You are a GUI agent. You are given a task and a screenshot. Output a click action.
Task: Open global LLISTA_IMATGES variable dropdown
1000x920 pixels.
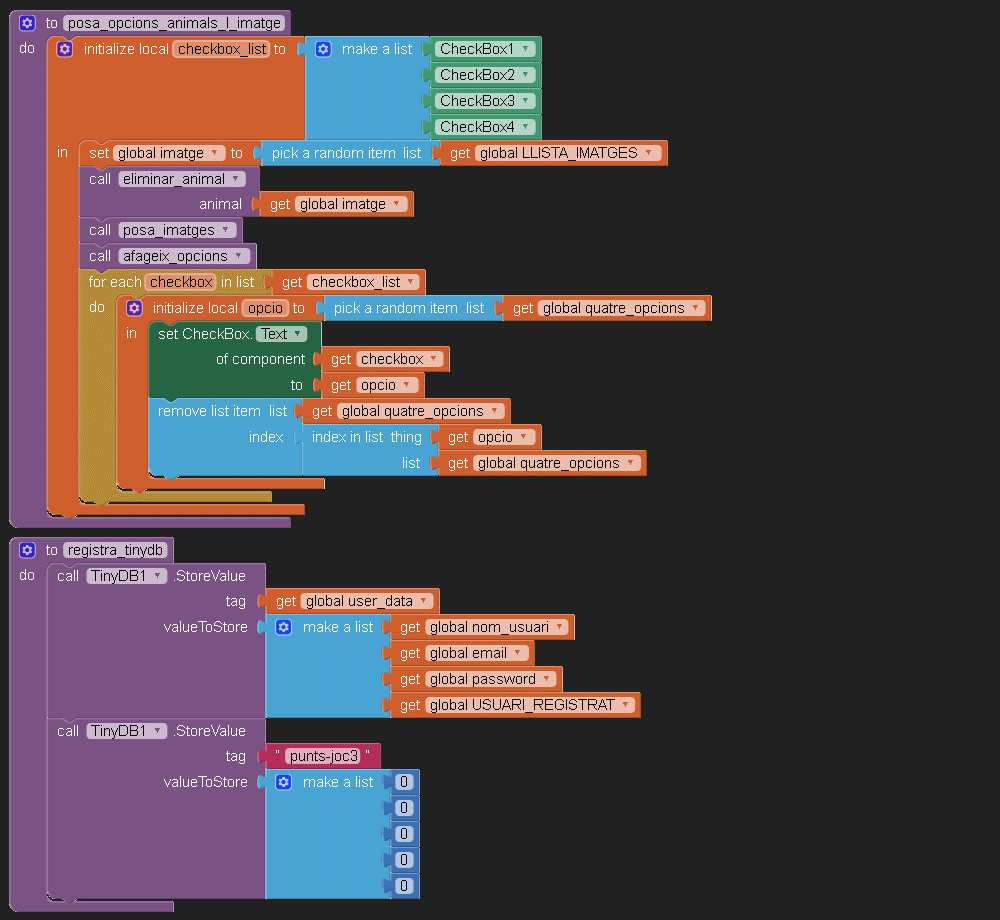pos(649,153)
